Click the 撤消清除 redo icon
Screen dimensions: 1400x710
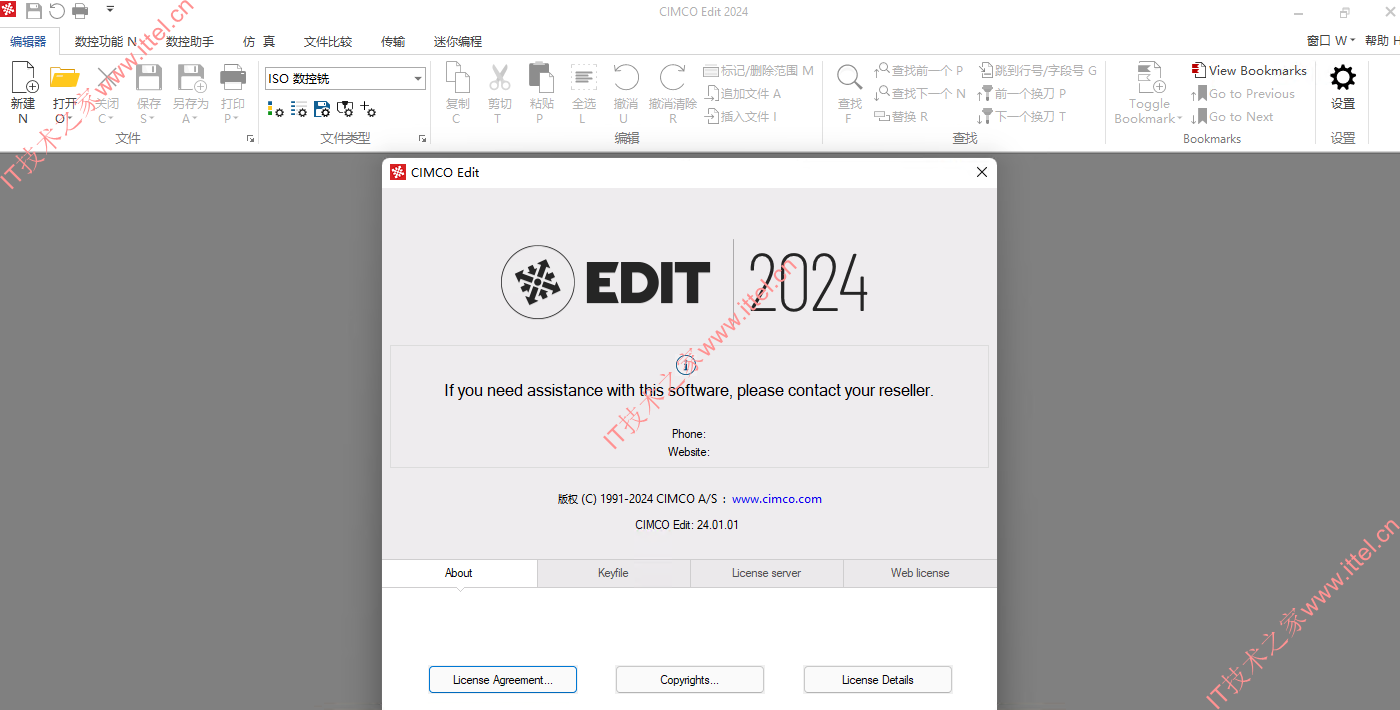pyautogui.click(x=673, y=78)
